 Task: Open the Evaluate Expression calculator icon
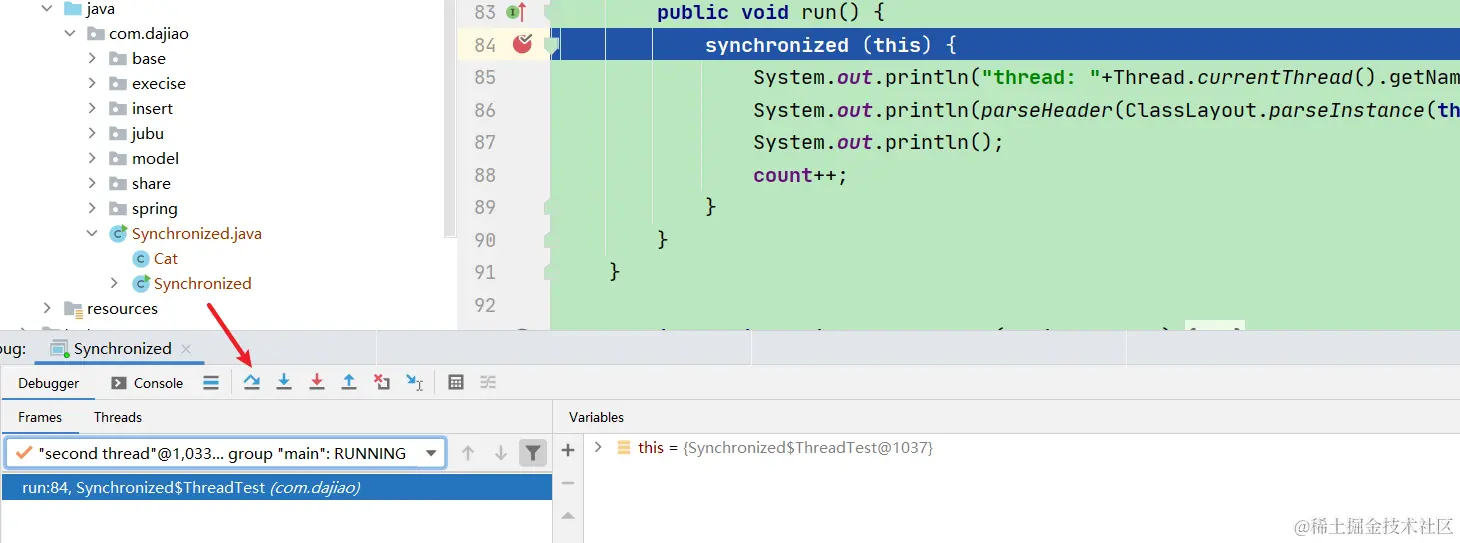pos(456,382)
